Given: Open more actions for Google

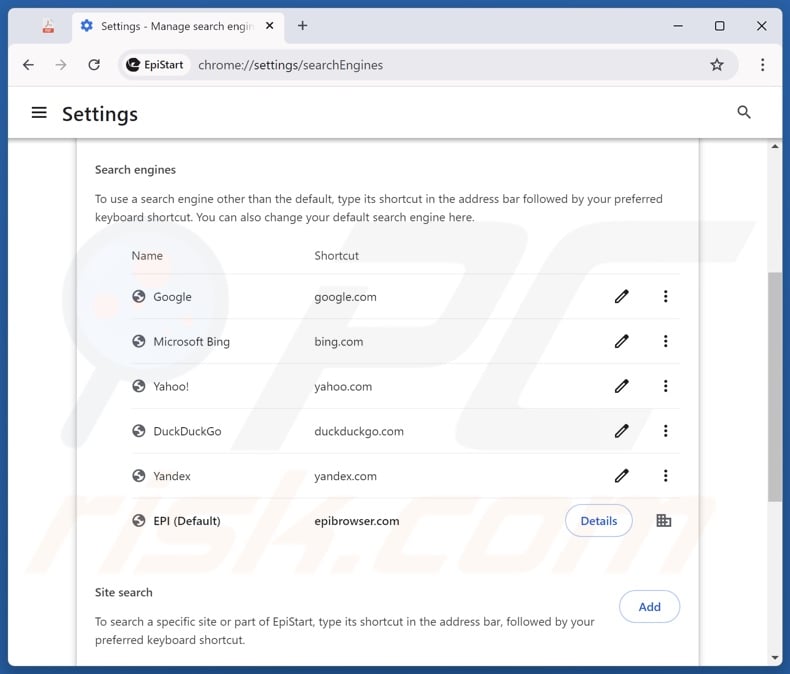Looking at the screenshot, I should pos(665,297).
